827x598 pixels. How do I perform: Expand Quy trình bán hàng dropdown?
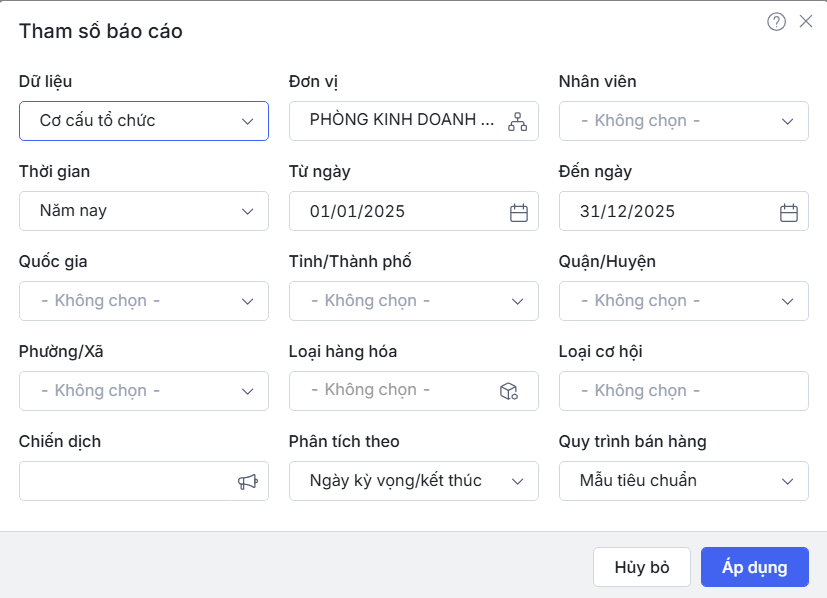pyautogui.click(x=684, y=481)
